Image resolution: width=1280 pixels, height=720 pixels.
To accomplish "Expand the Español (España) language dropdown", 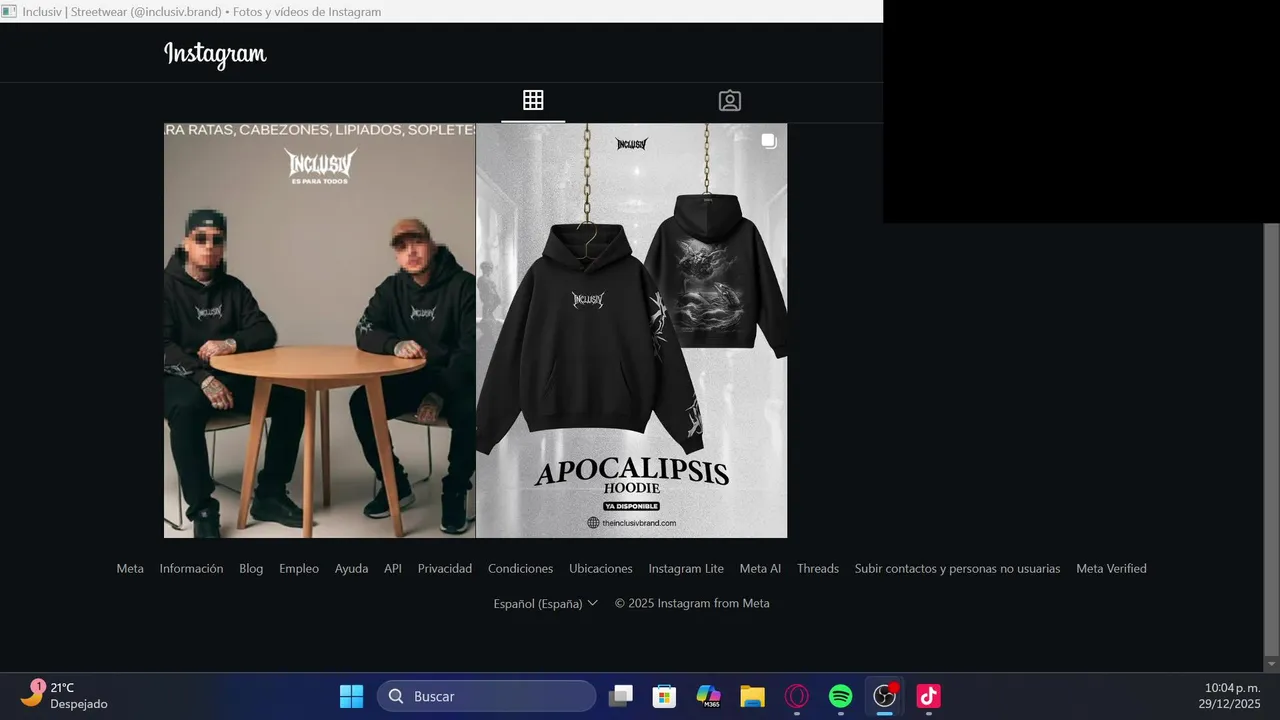I will (546, 603).
